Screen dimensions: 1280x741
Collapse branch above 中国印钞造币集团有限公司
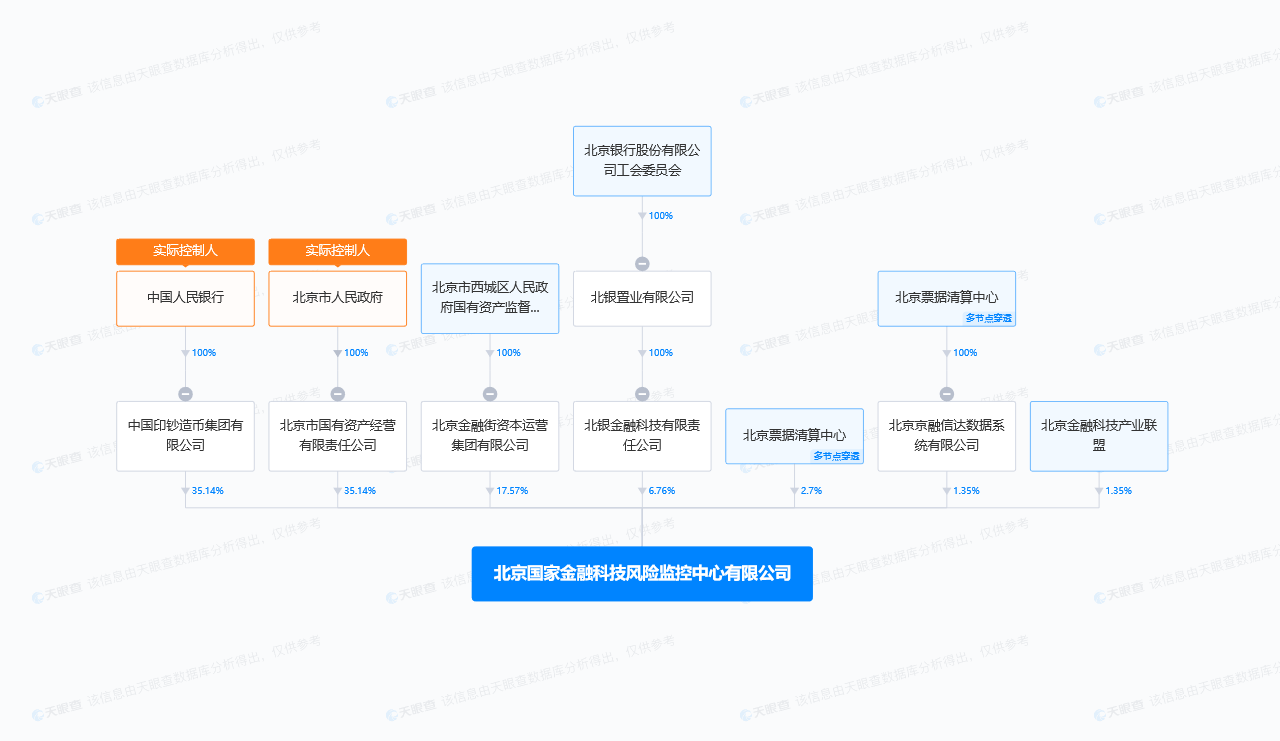[185, 394]
